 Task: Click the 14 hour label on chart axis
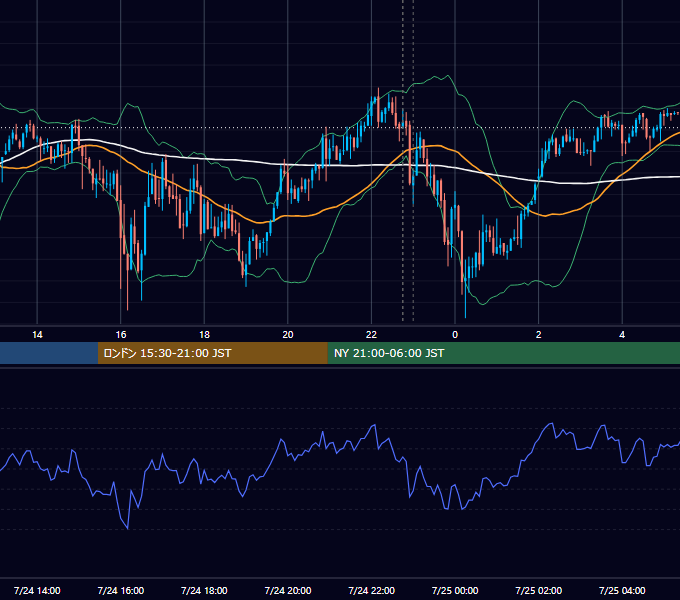coord(37,335)
